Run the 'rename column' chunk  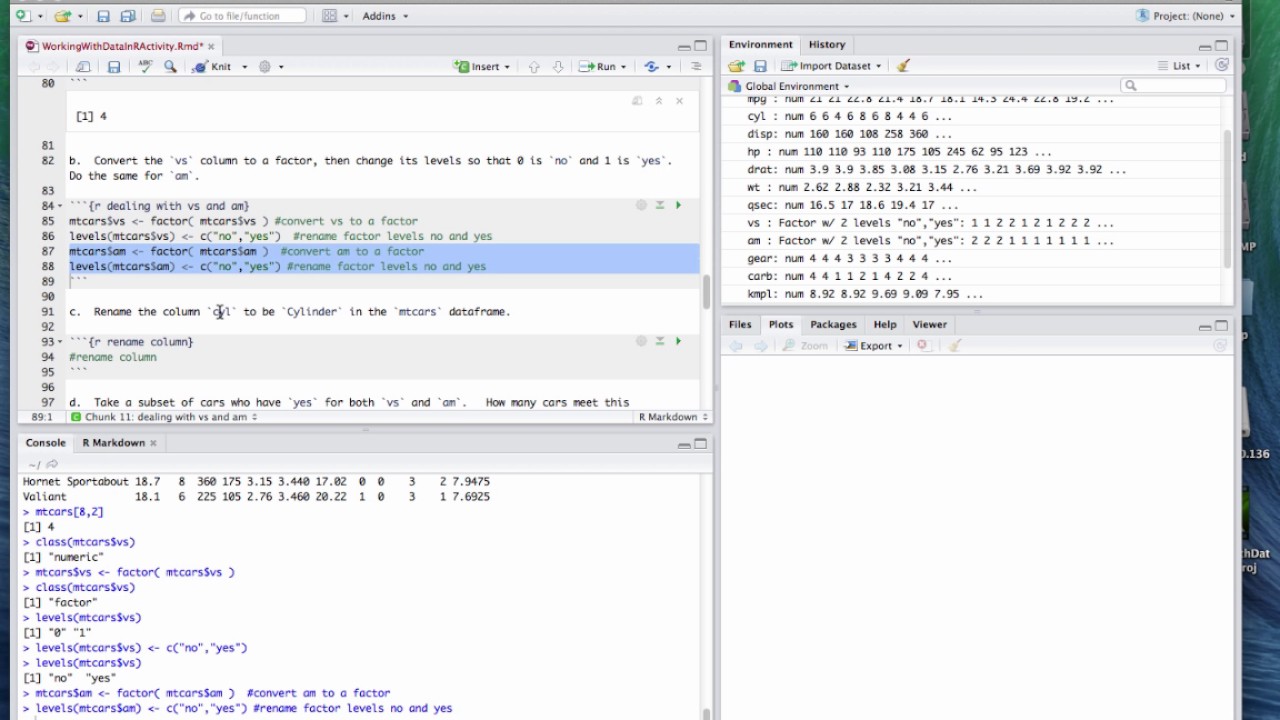(x=678, y=342)
